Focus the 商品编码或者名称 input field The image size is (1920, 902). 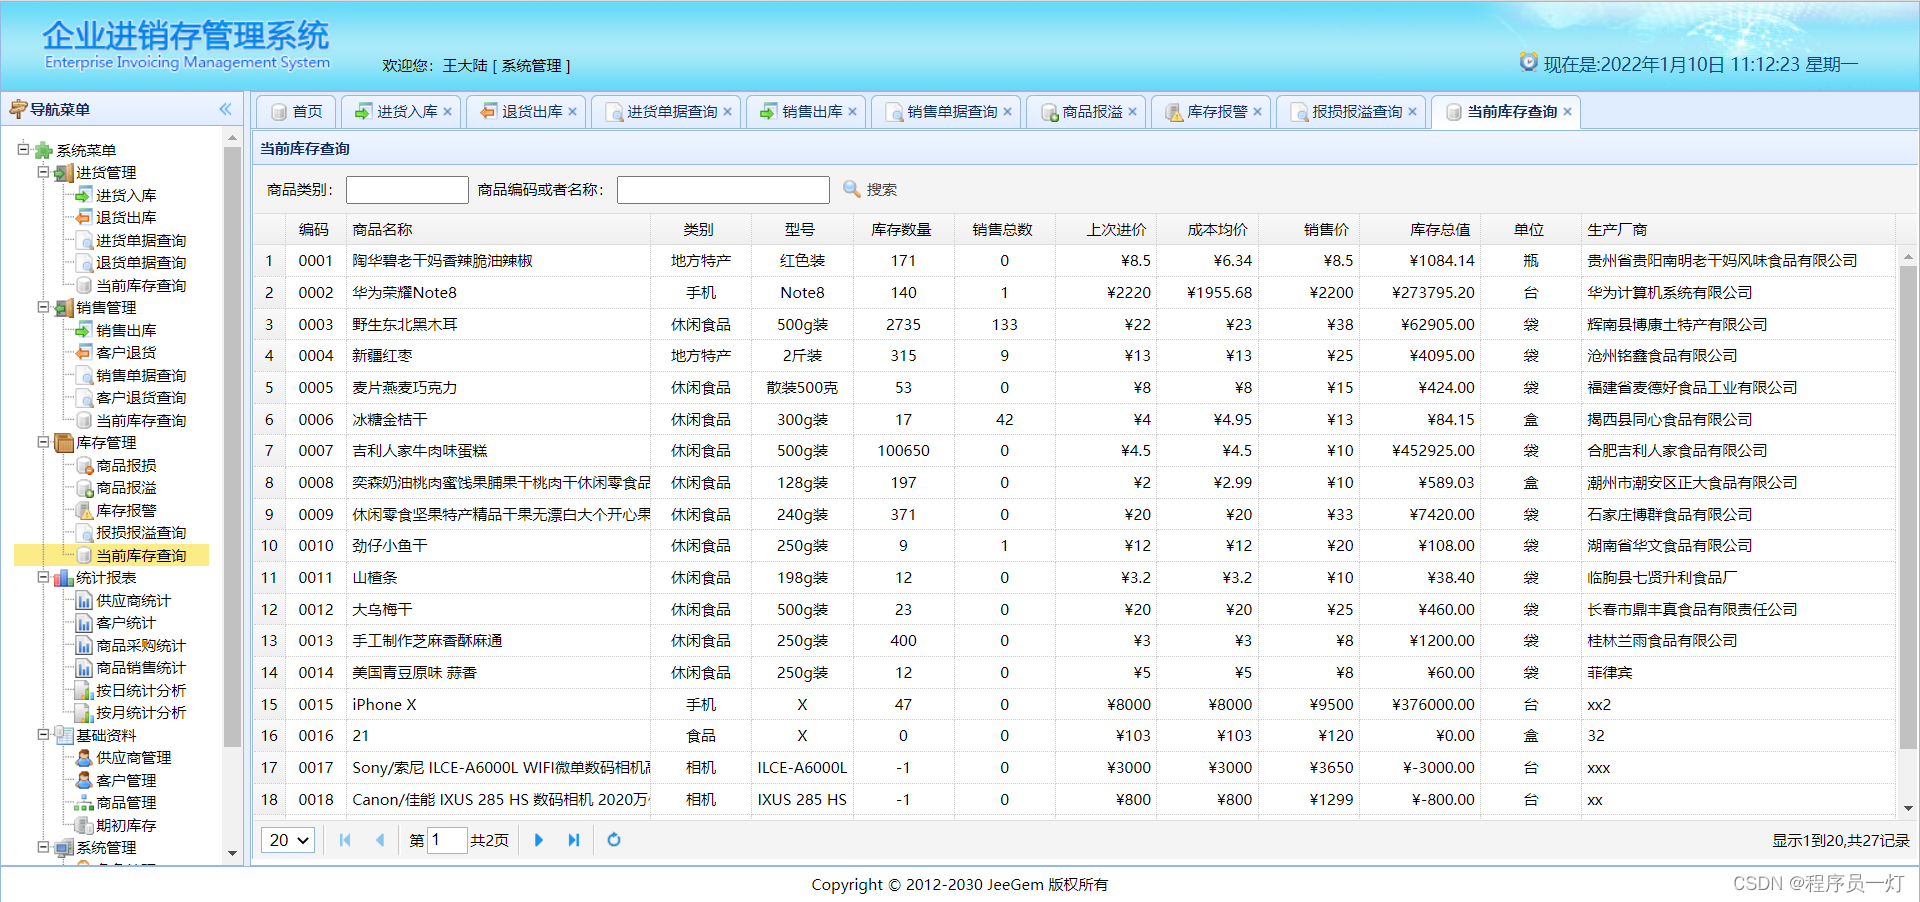723,190
